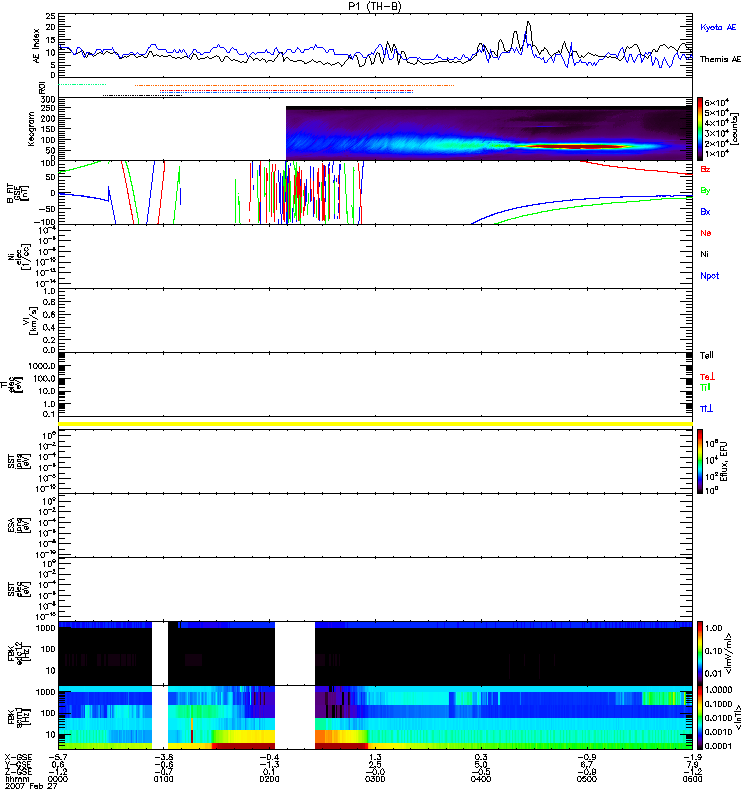The width and height of the screenshot is (750, 800).
Task: Click the 0200 time tick label
Action: tap(269, 779)
